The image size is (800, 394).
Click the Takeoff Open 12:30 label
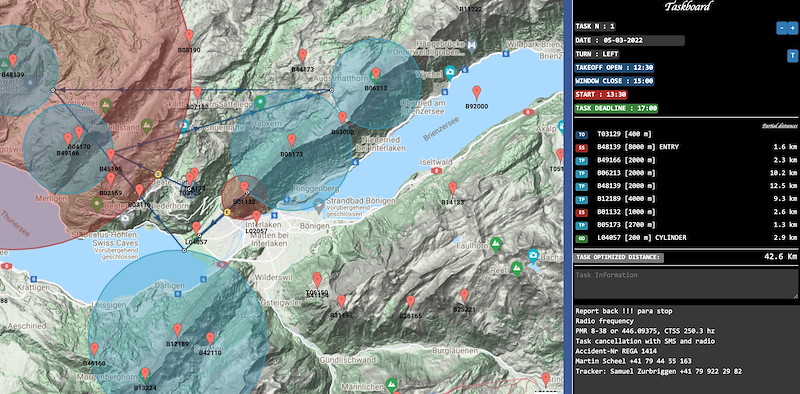(615, 67)
